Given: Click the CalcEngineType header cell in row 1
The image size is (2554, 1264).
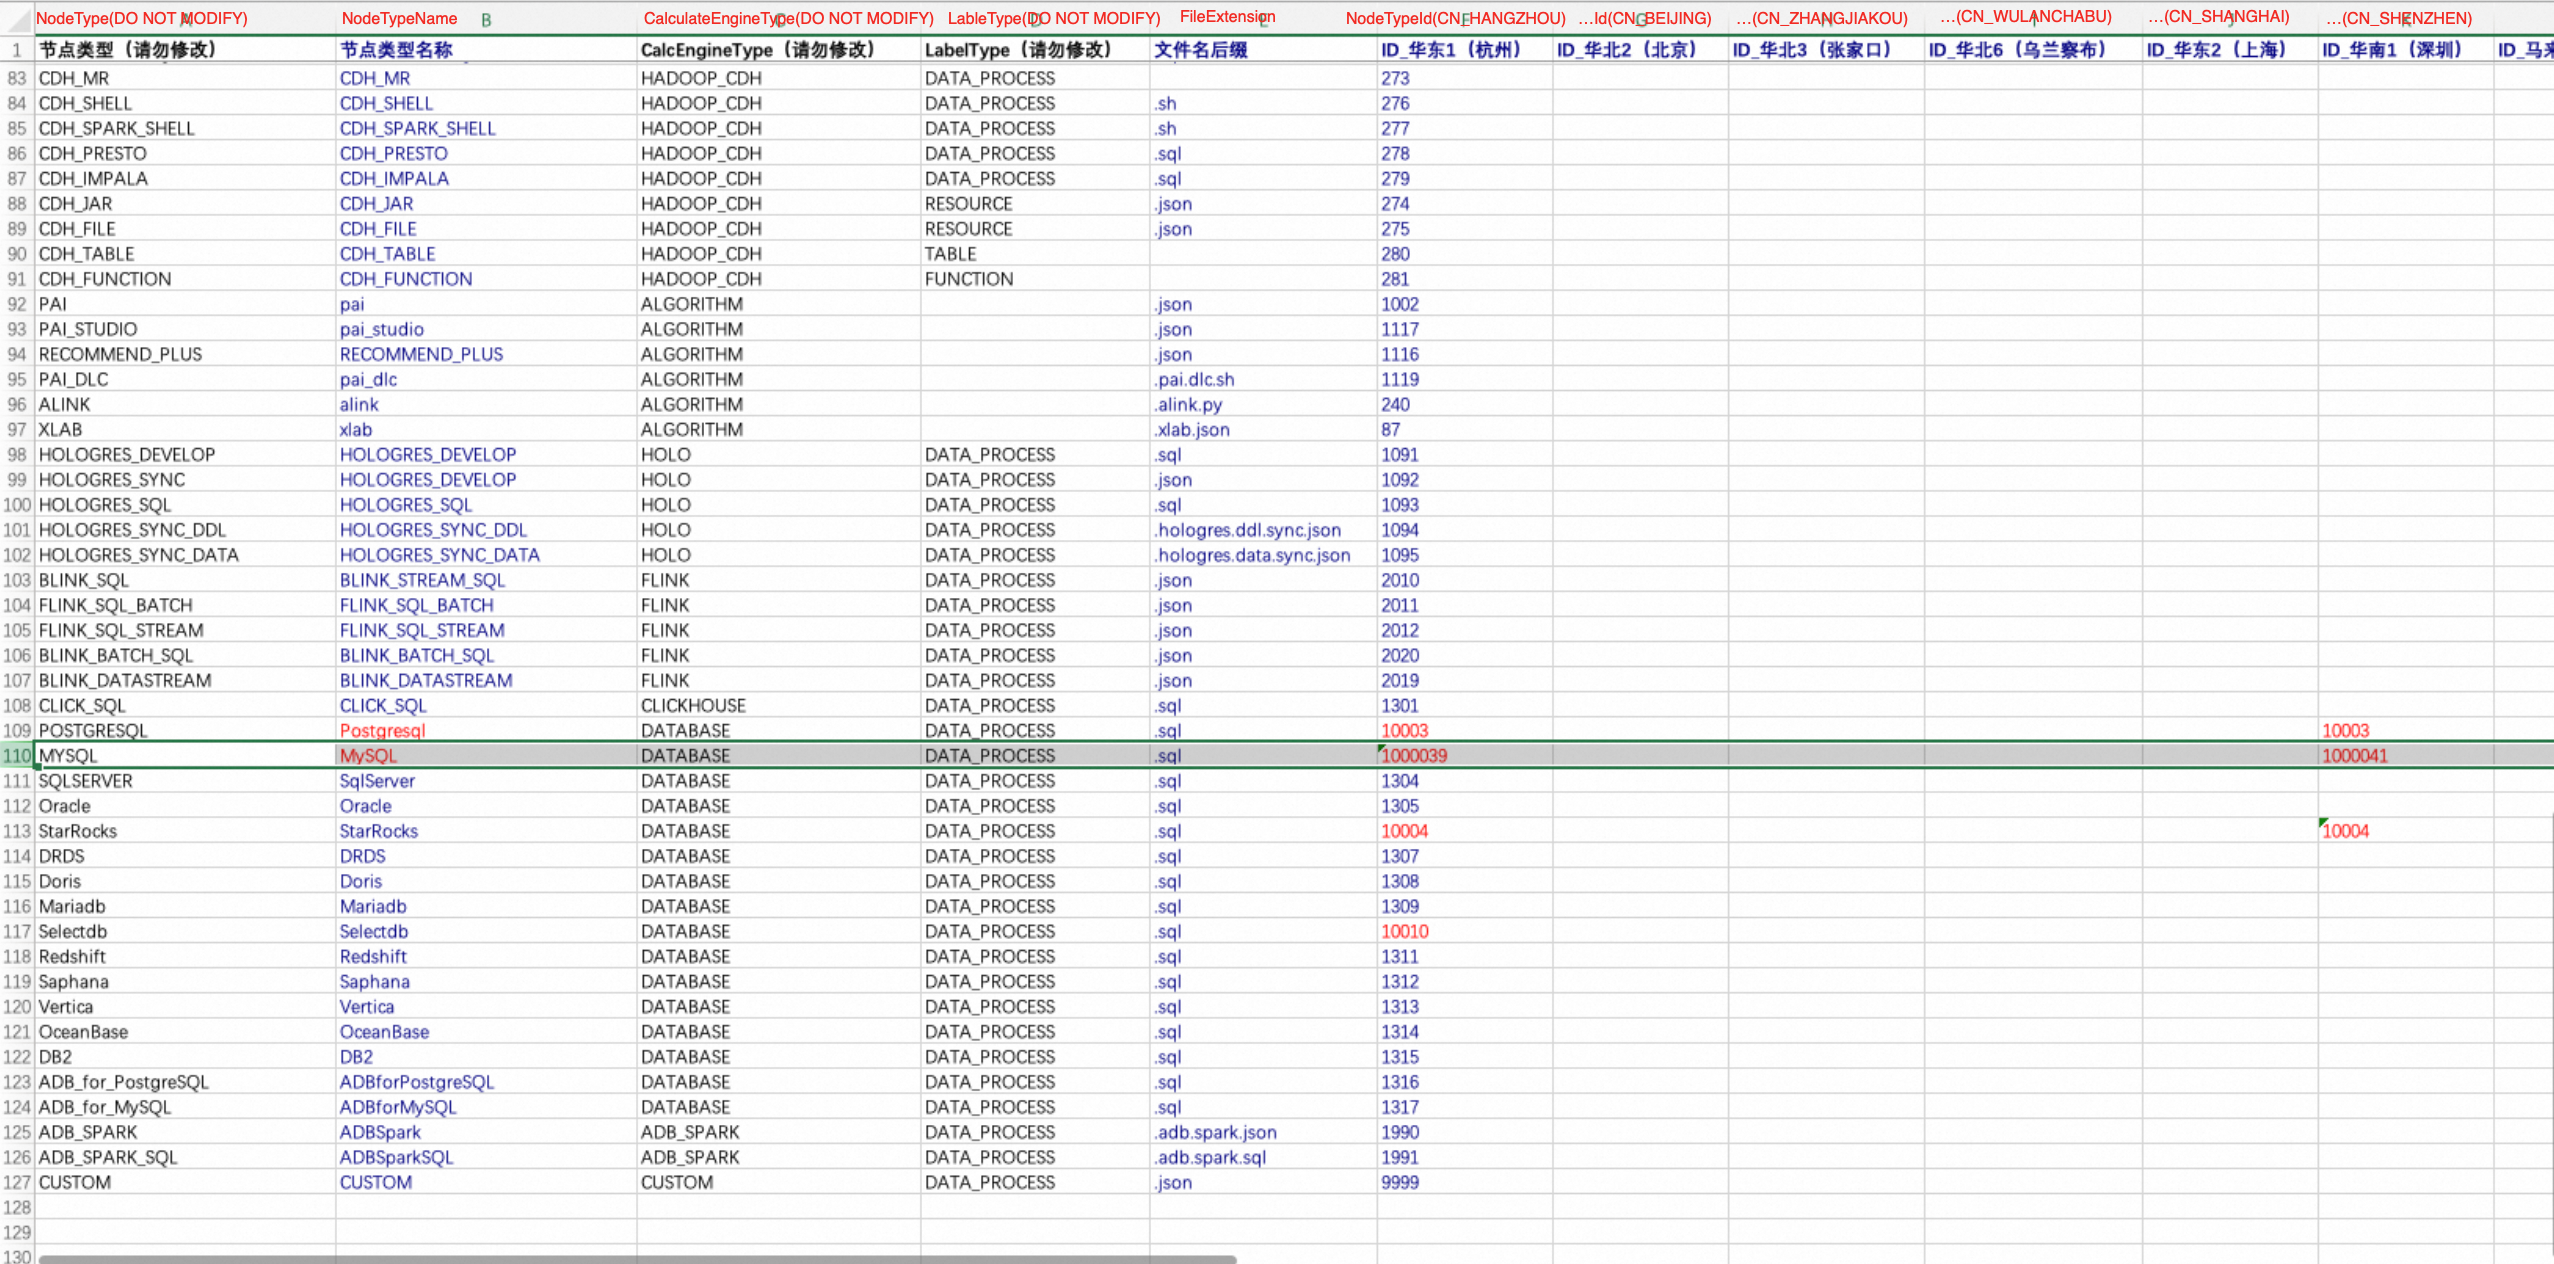Looking at the screenshot, I should click(x=778, y=50).
